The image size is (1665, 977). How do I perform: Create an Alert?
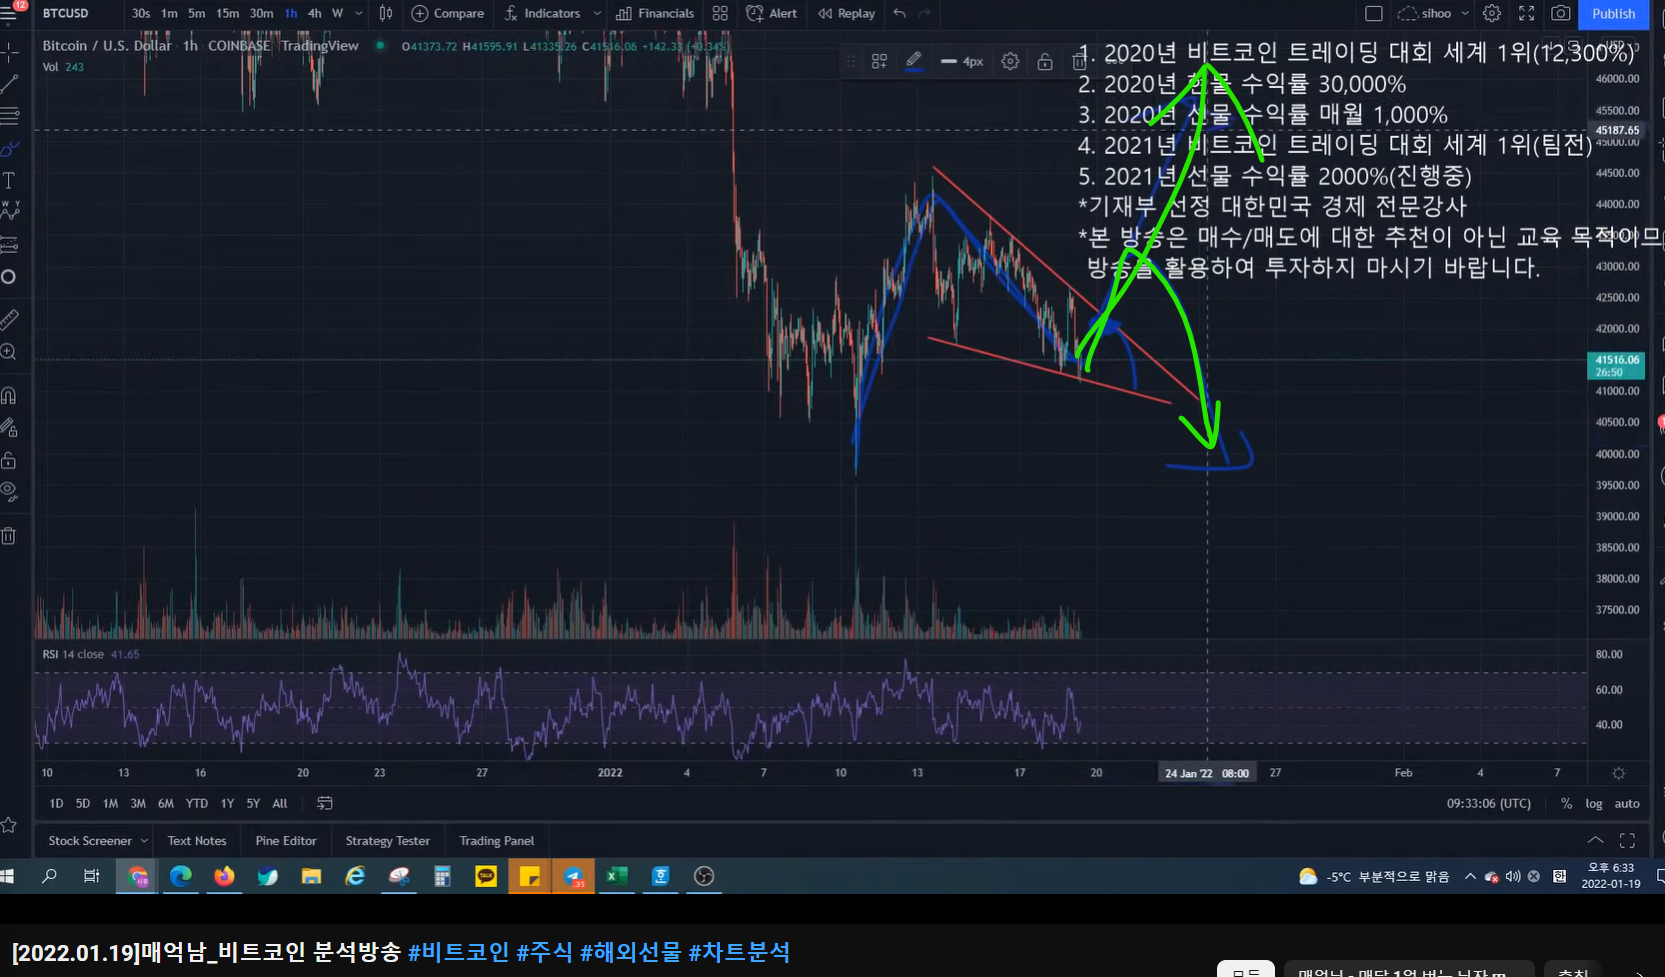tap(772, 13)
